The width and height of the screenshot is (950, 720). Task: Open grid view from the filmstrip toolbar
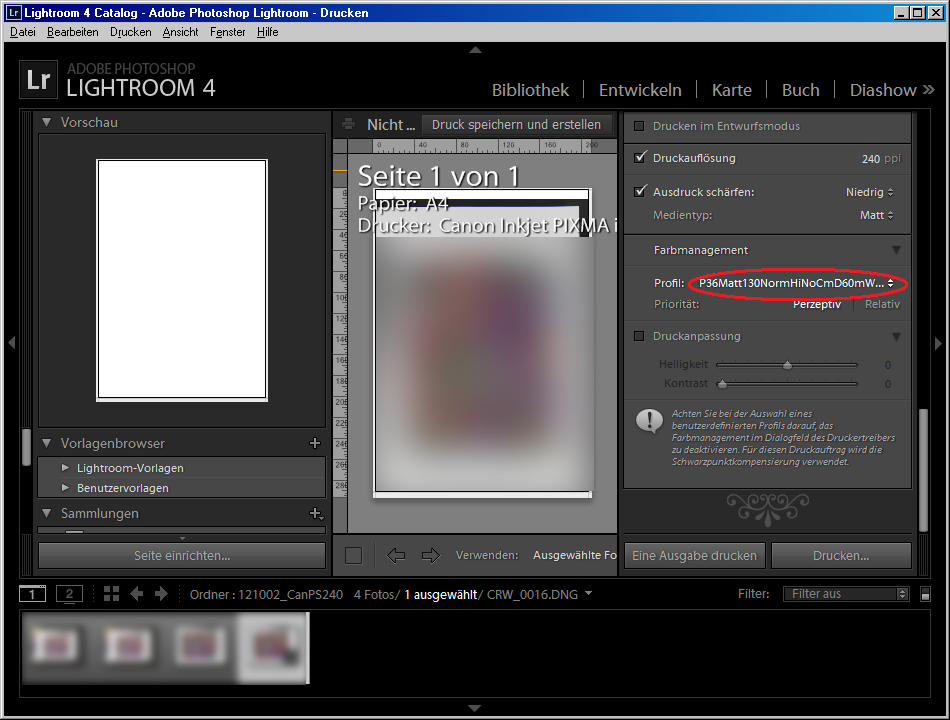point(110,593)
